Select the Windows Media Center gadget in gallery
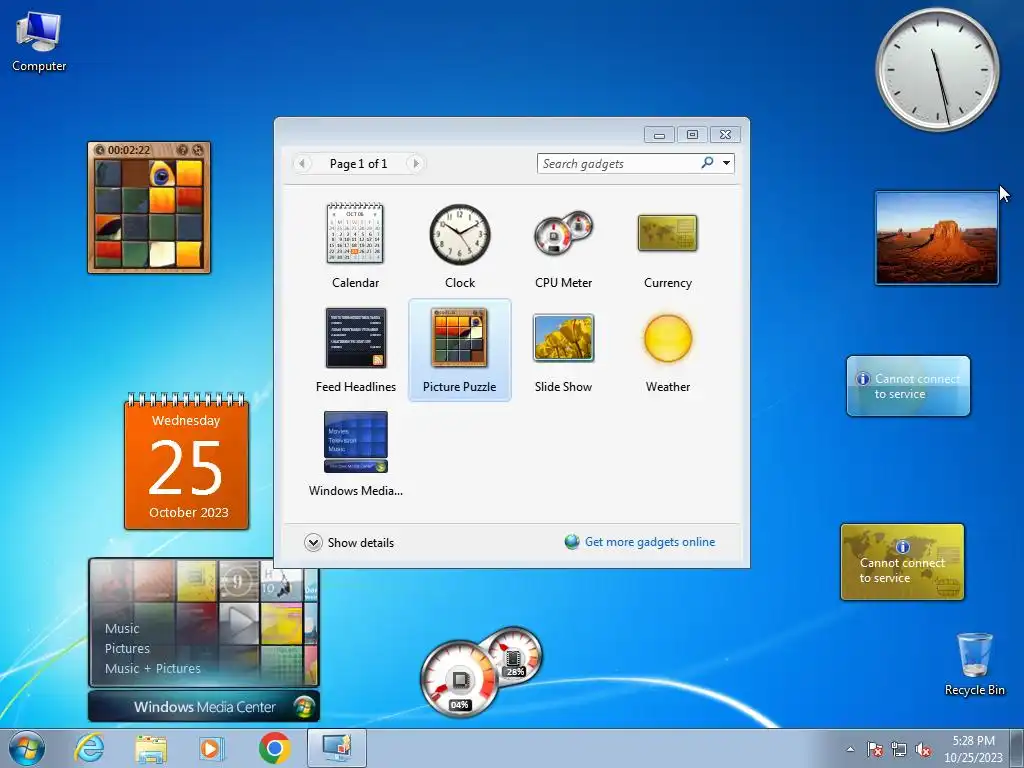The height and width of the screenshot is (768, 1024). click(x=355, y=454)
